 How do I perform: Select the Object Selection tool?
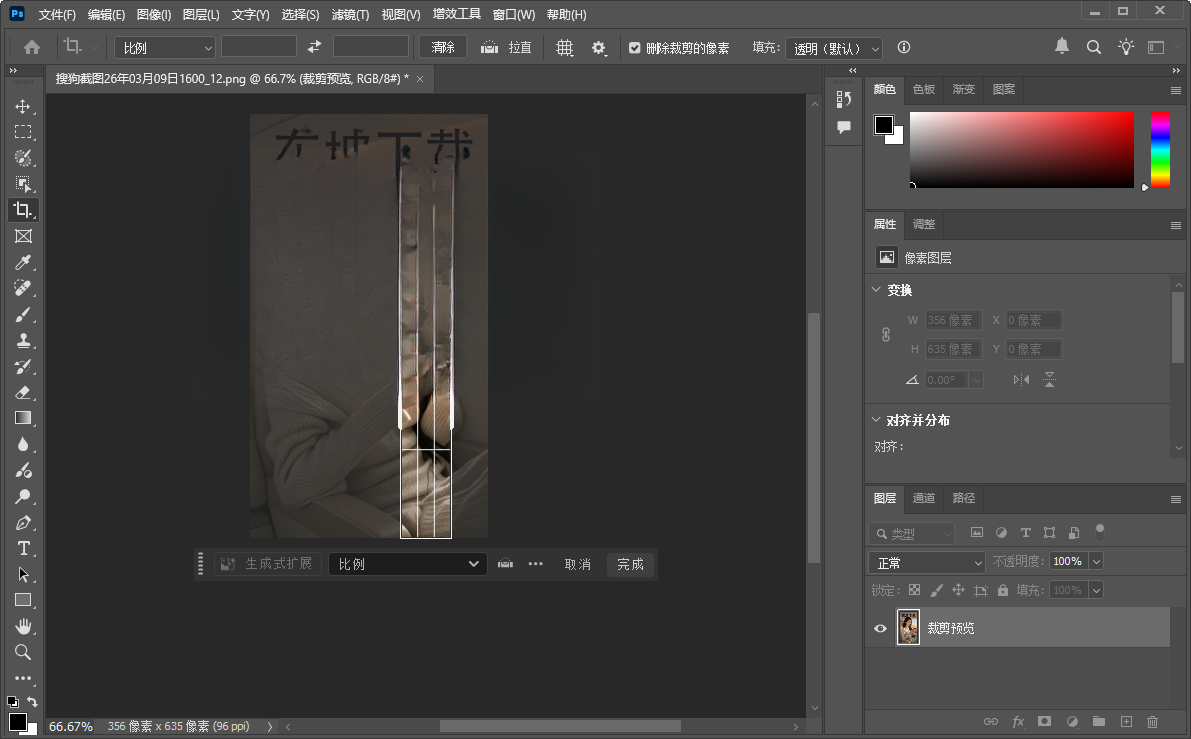[x=23, y=184]
